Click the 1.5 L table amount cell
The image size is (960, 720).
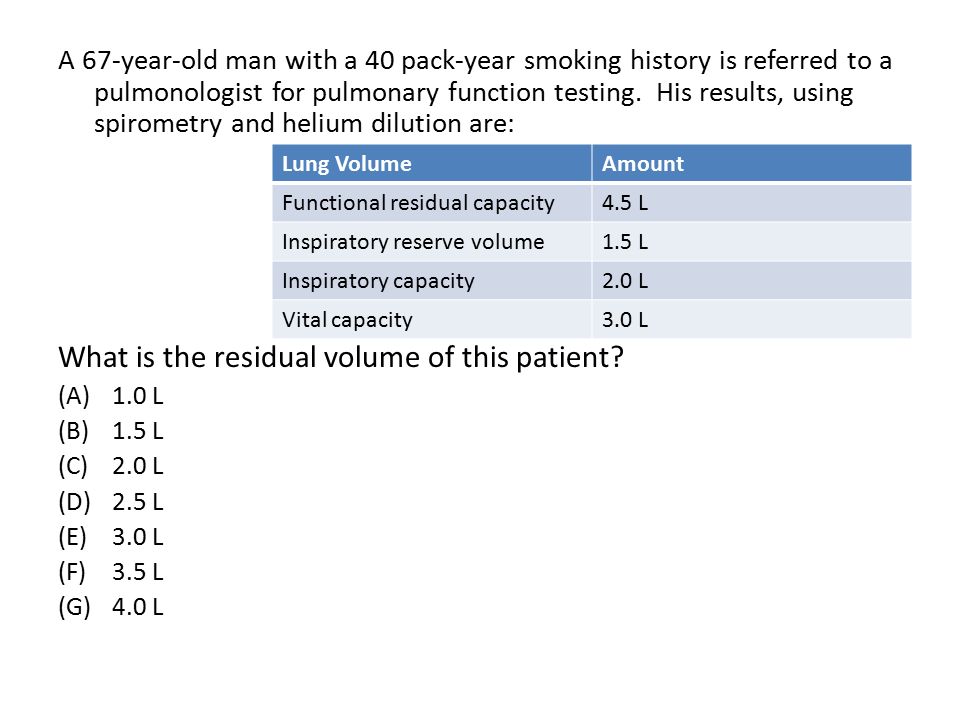click(x=752, y=242)
